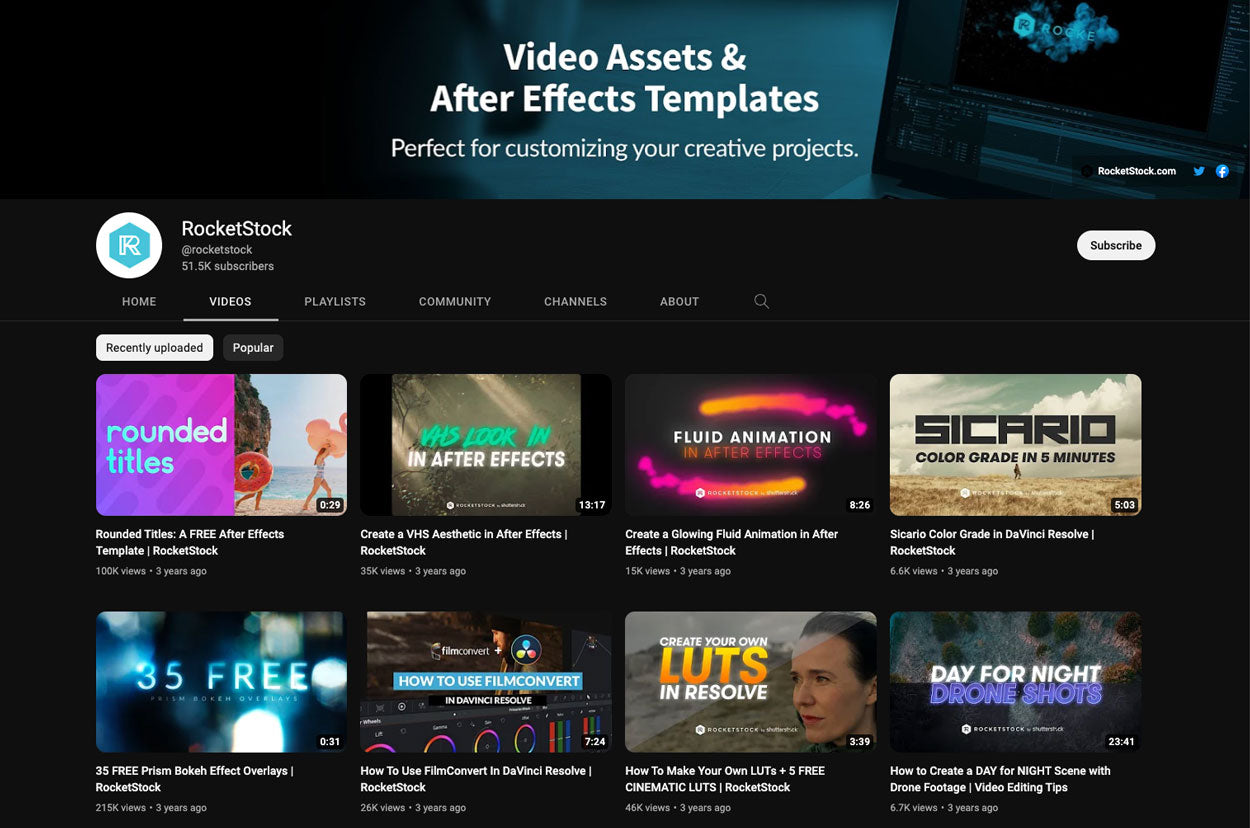
Task: Open the Rounded Titles FREE After Effects Template title
Action: click(x=190, y=542)
